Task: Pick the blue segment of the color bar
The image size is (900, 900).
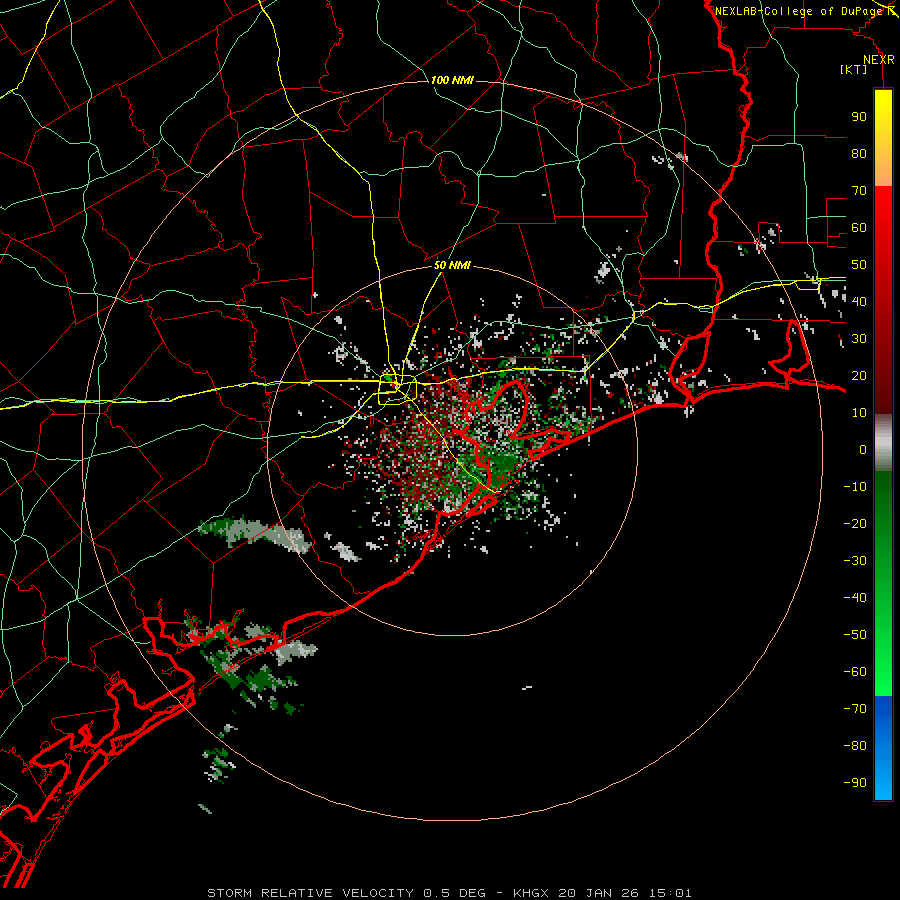Action: pos(883,748)
